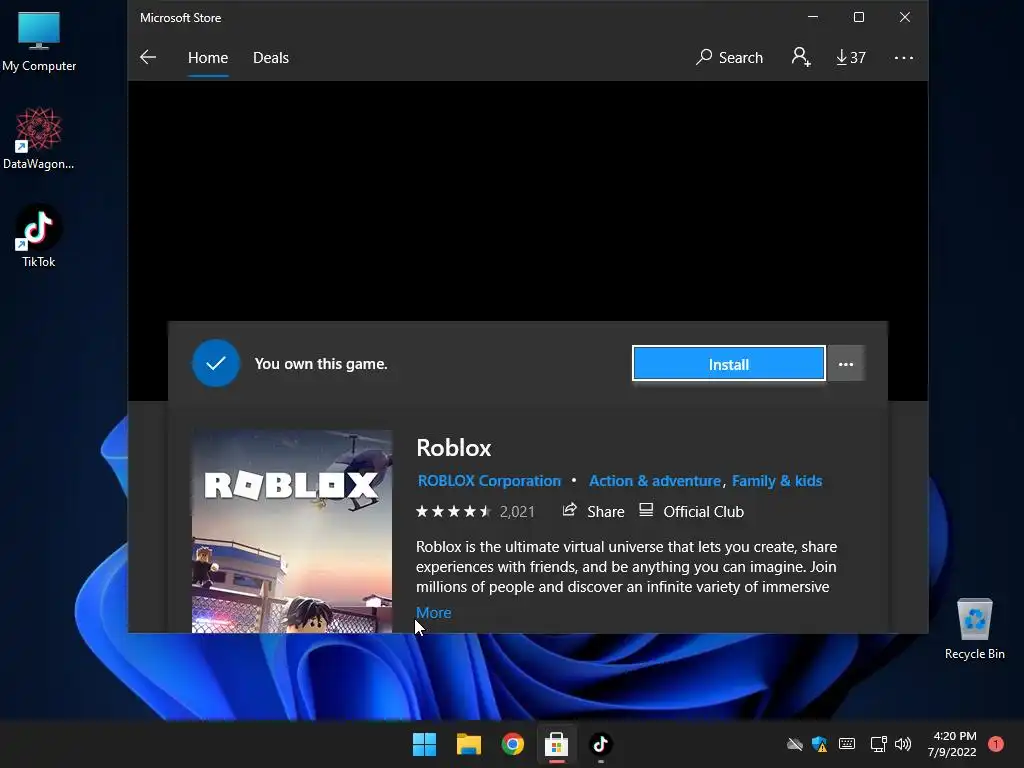Open downloads and updates (37)
The width and height of the screenshot is (1024, 768).
point(851,57)
